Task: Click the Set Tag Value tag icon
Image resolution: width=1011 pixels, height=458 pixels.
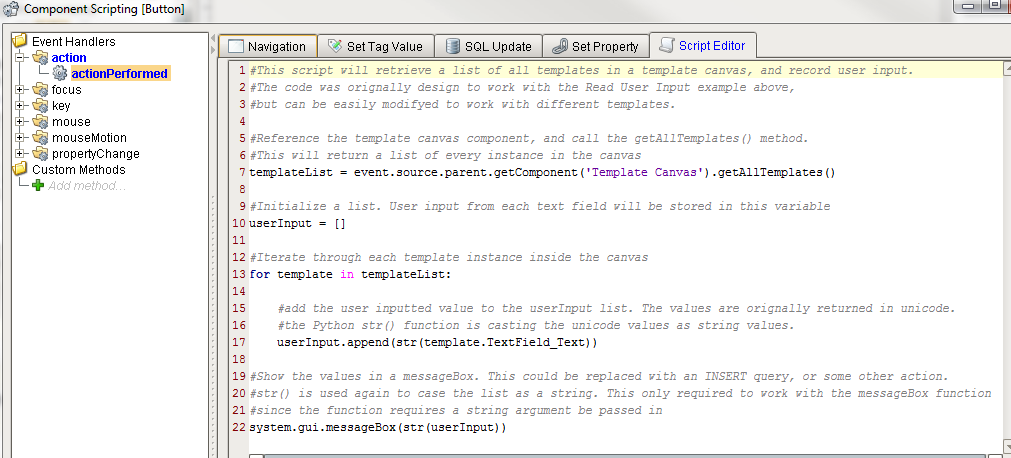Action: point(335,46)
